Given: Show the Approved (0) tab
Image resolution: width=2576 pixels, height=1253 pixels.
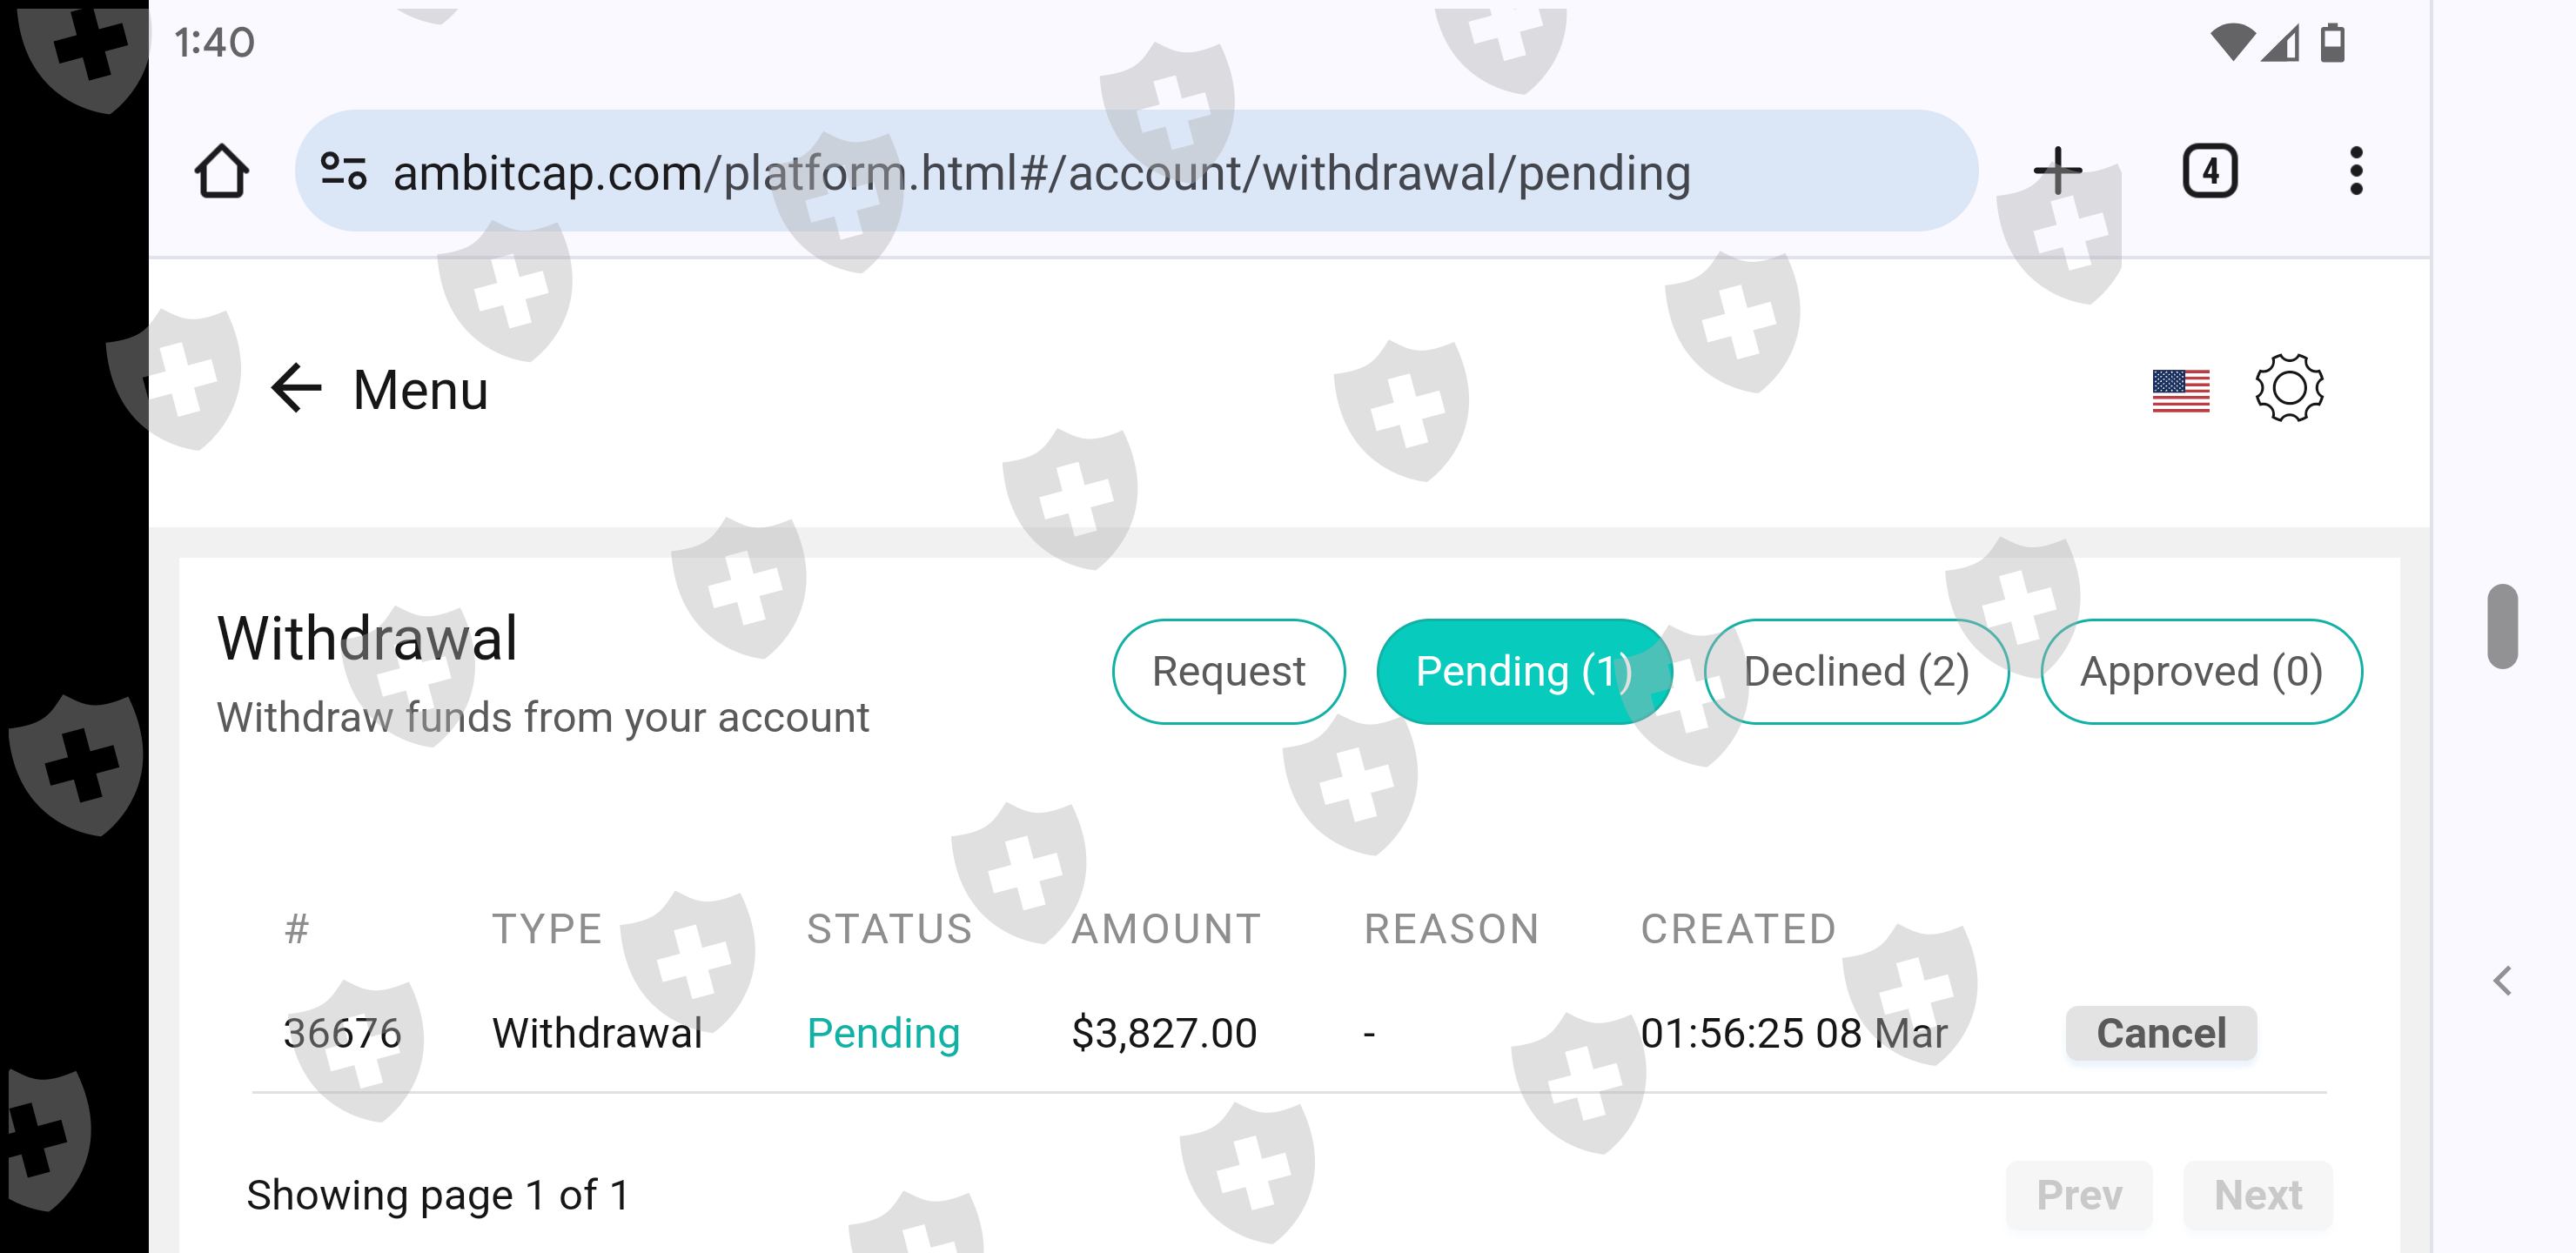Looking at the screenshot, I should (x=2201, y=672).
